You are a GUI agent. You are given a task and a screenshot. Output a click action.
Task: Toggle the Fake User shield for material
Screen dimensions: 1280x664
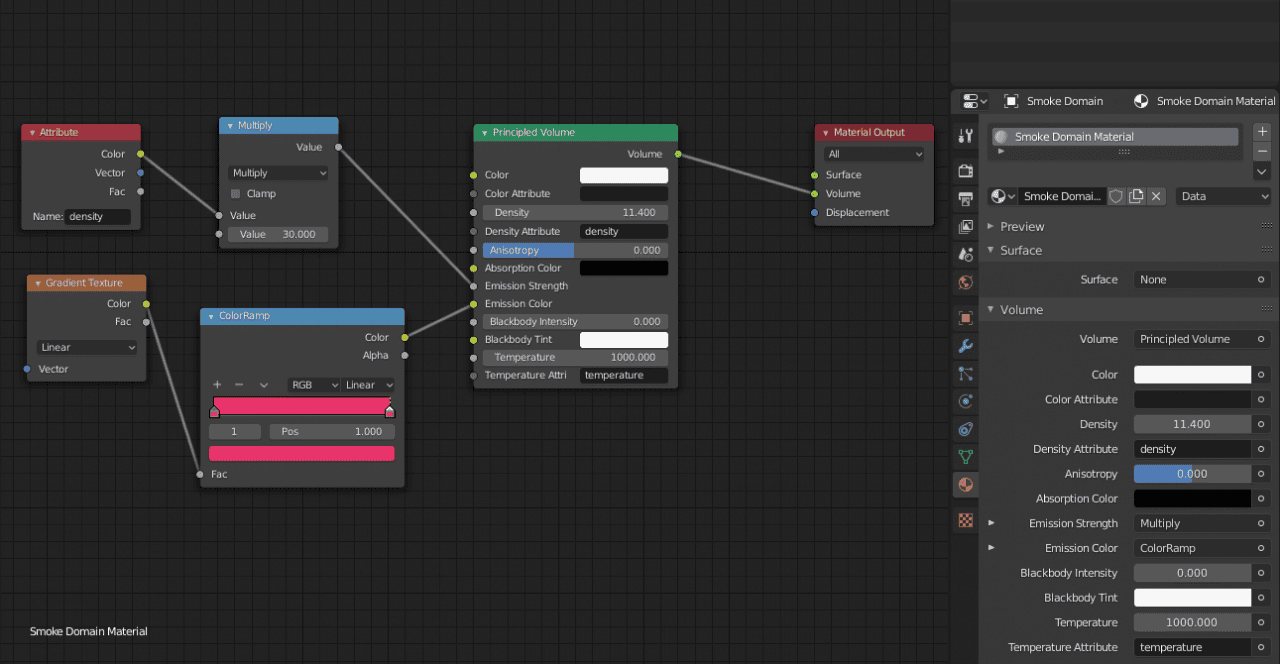pos(1117,196)
